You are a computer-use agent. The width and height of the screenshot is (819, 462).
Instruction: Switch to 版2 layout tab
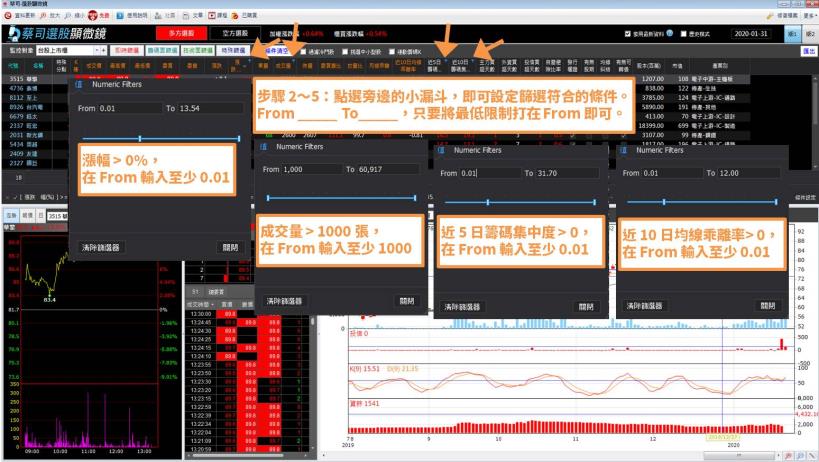pyautogui.click(x=810, y=33)
